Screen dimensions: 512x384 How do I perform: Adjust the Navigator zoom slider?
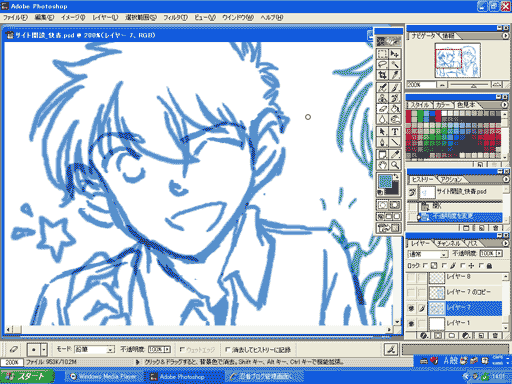point(473,85)
